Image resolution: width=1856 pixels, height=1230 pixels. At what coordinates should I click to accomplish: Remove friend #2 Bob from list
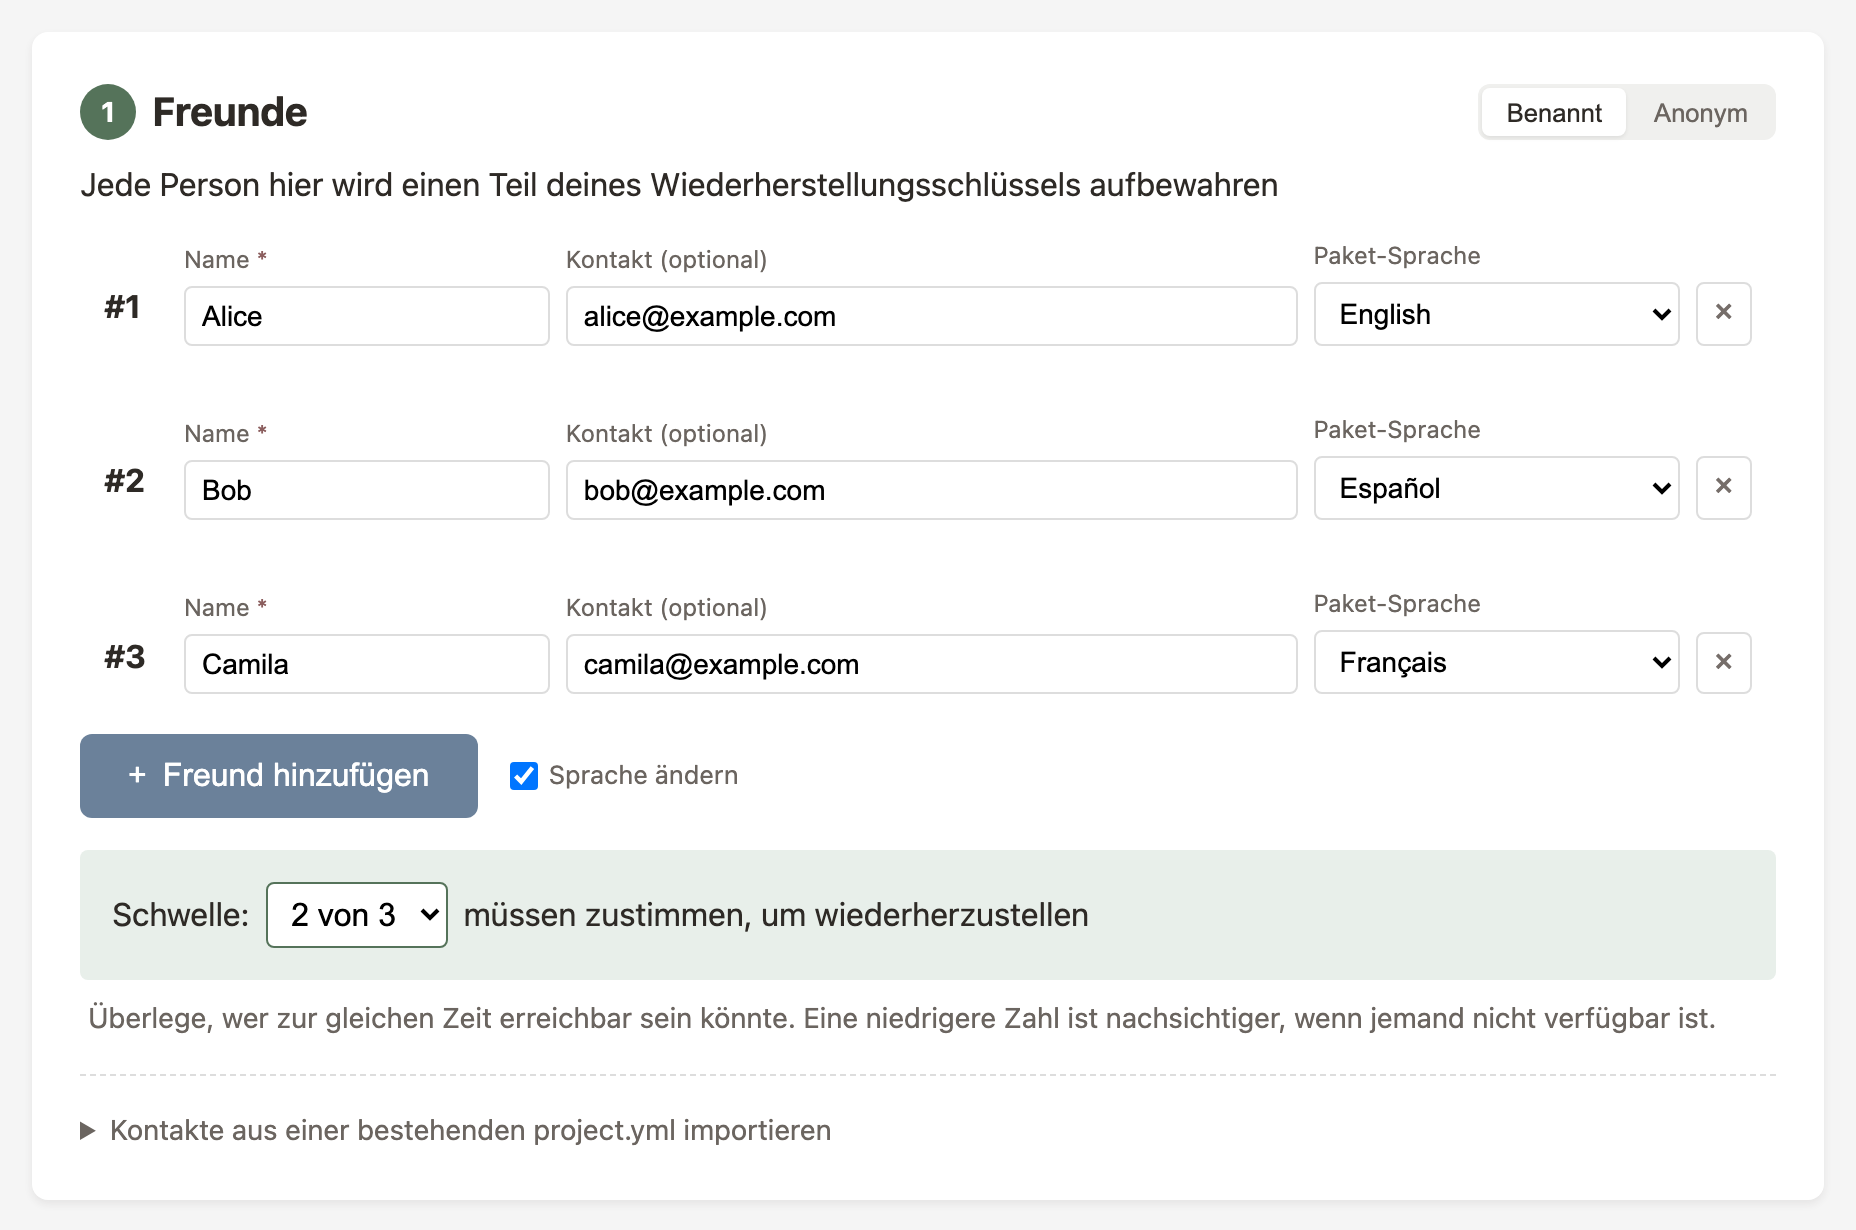[1723, 488]
